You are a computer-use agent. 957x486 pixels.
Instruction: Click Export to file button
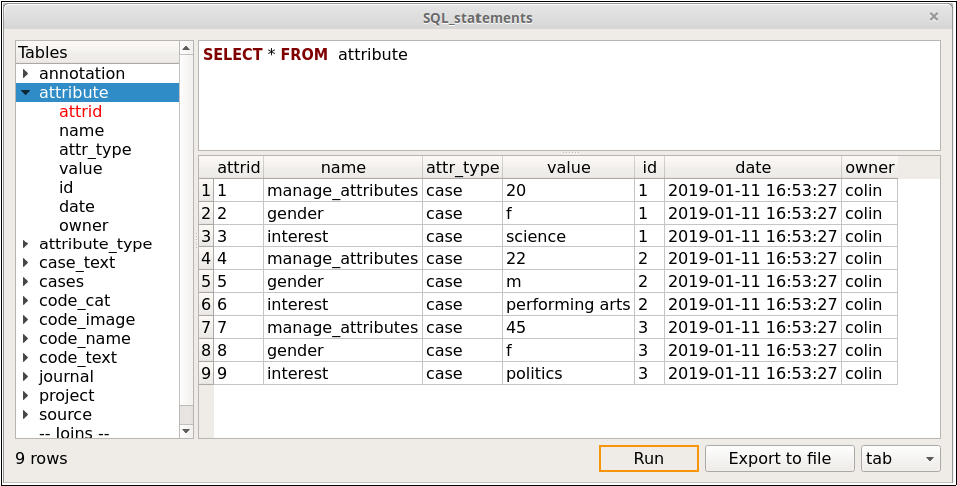[x=779, y=459]
